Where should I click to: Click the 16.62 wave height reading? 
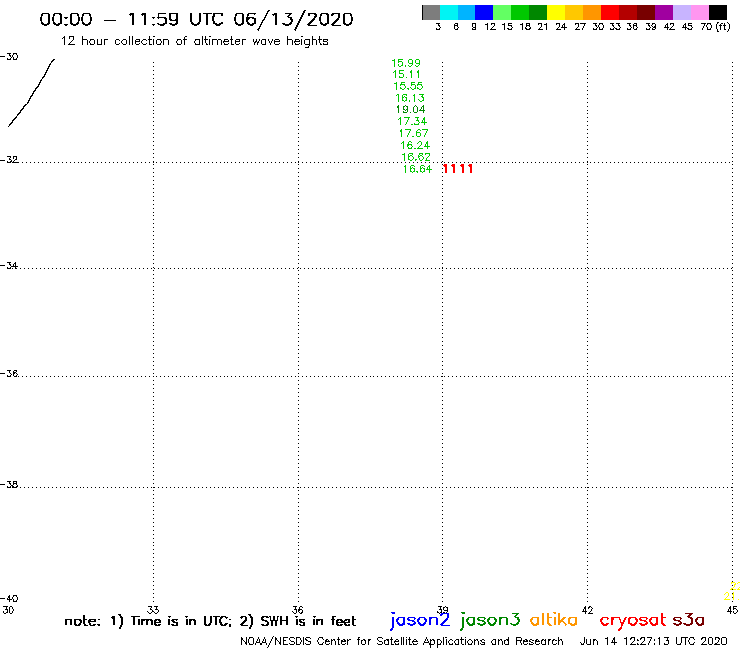click(416, 157)
